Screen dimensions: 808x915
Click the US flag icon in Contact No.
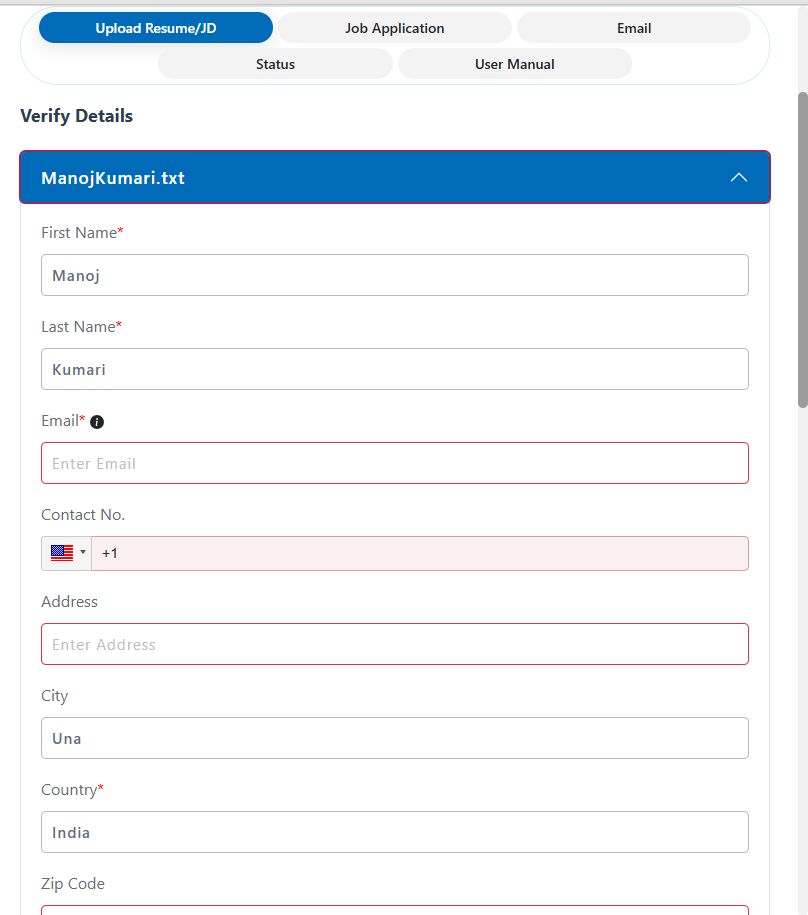pos(62,553)
